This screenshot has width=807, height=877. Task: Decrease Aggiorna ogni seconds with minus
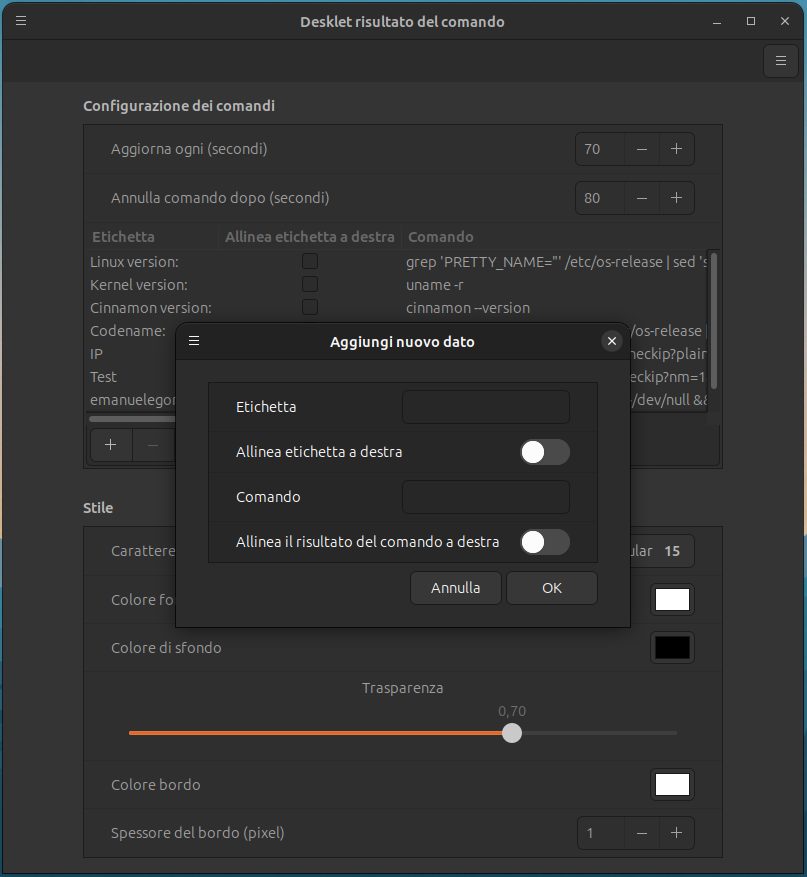tap(642, 149)
